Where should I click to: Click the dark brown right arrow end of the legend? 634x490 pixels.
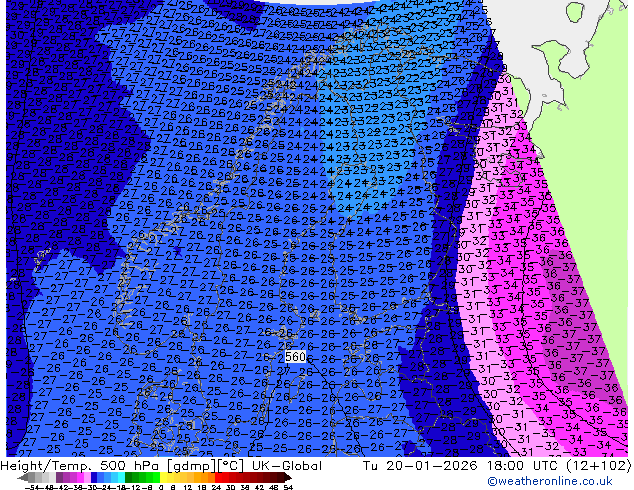tap(287, 478)
